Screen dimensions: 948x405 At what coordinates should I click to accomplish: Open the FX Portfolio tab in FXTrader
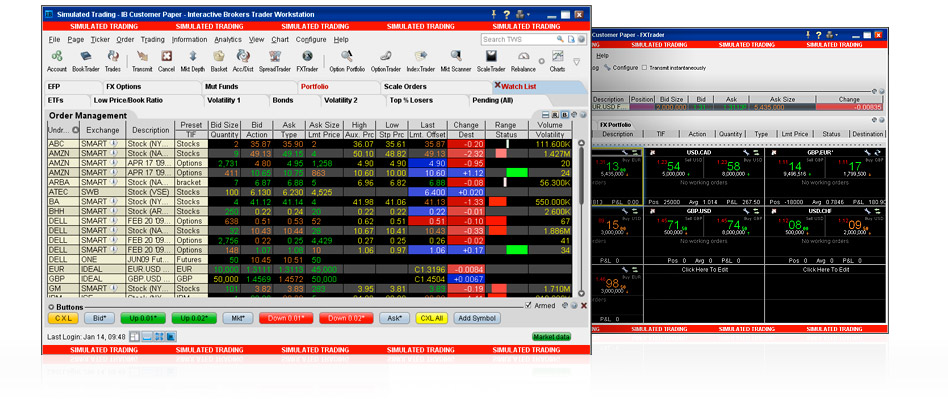615,125
